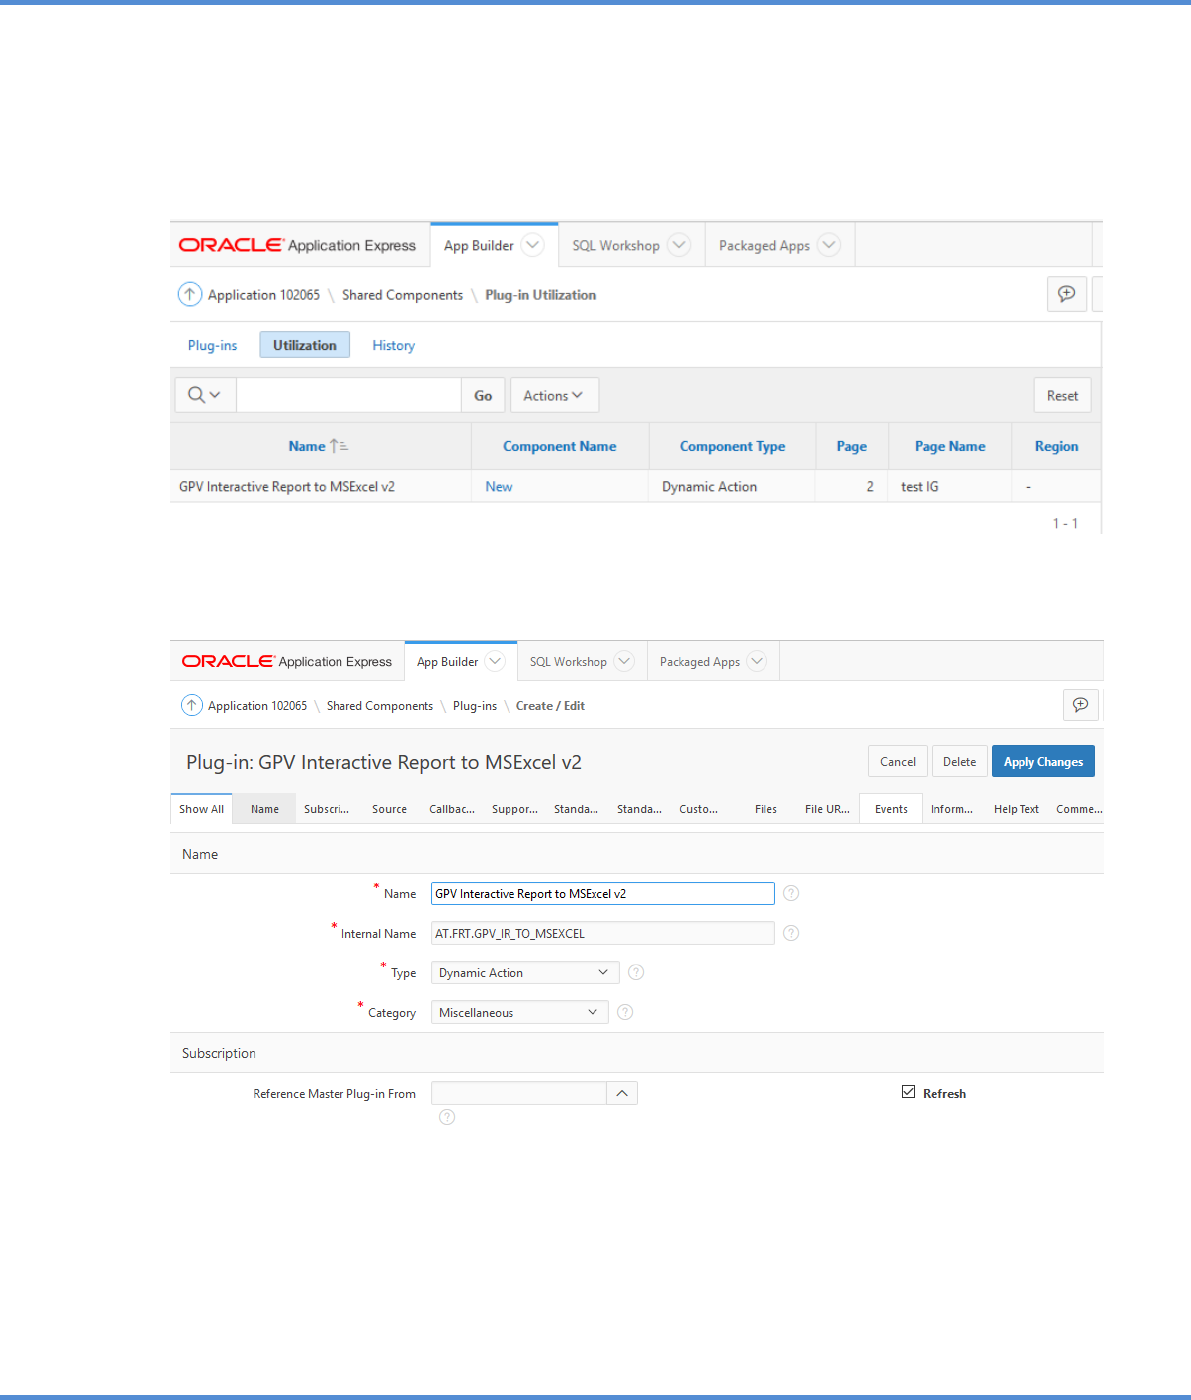Open feedback comment icon on Create / Edit page

click(1081, 705)
